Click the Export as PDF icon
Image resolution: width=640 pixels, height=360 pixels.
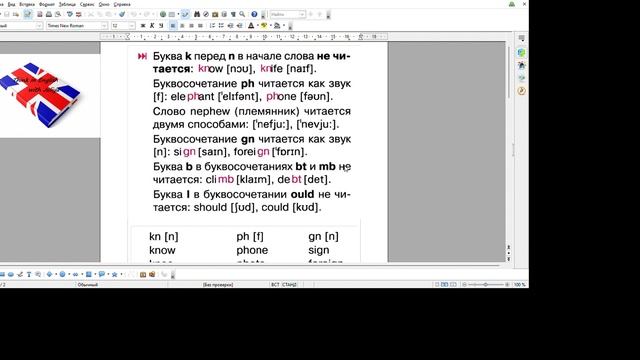click(40, 14)
